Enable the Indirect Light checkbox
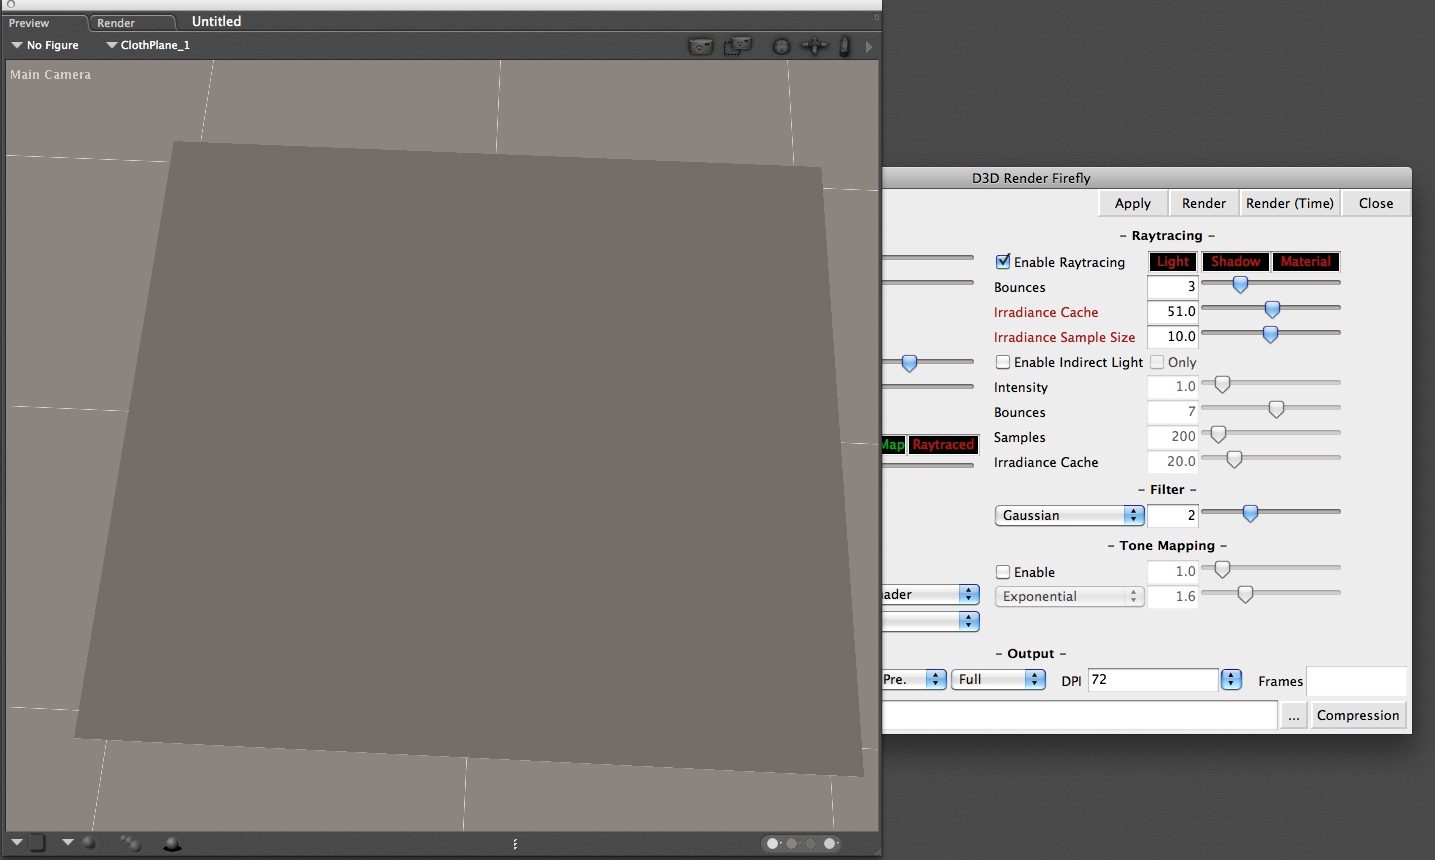 pos(1003,362)
